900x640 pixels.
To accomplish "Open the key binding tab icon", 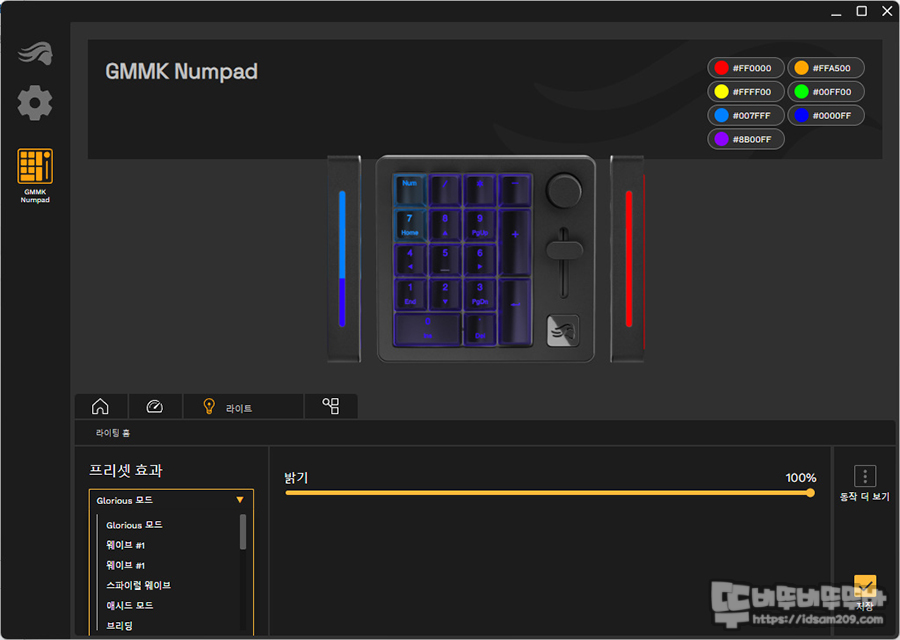I will tap(331, 406).
